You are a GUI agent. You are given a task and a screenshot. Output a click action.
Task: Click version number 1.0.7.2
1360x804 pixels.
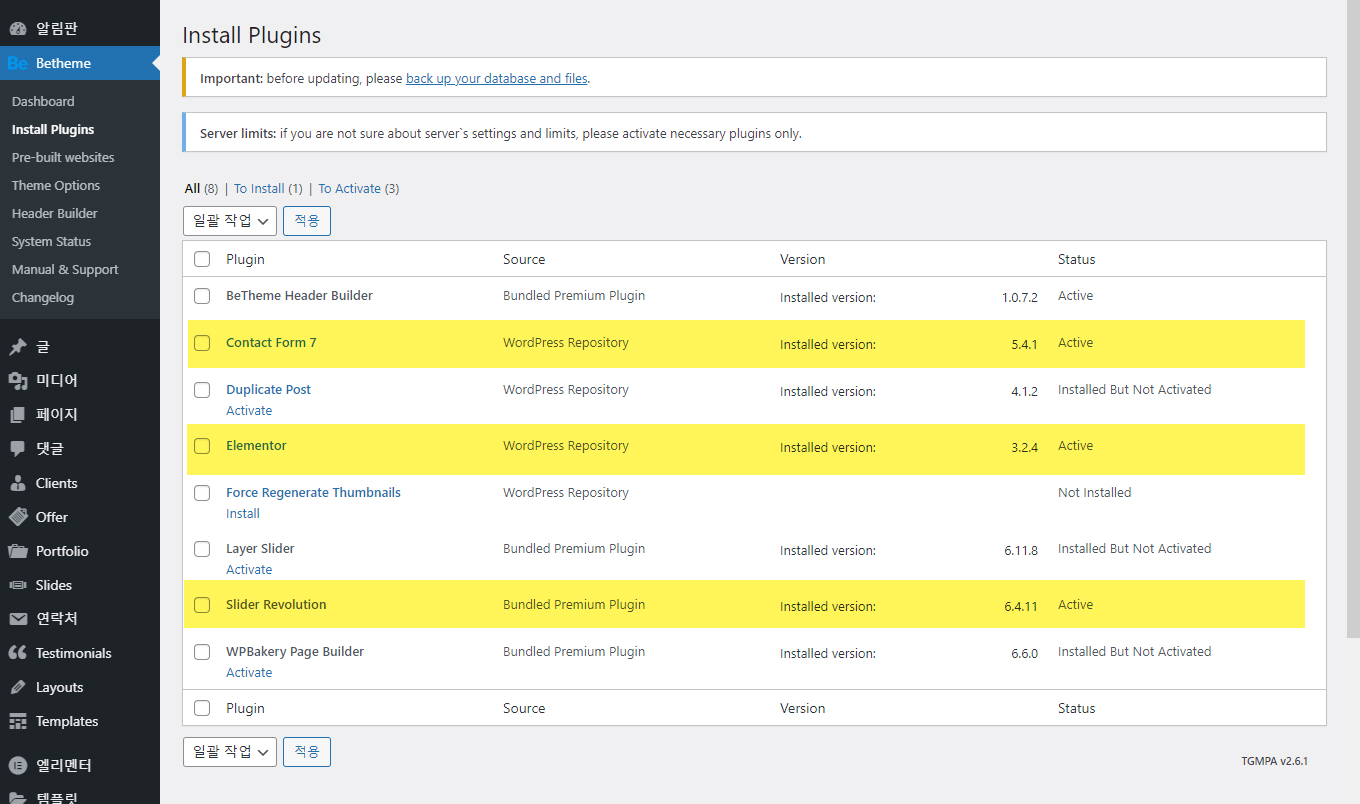(x=1020, y=298)
